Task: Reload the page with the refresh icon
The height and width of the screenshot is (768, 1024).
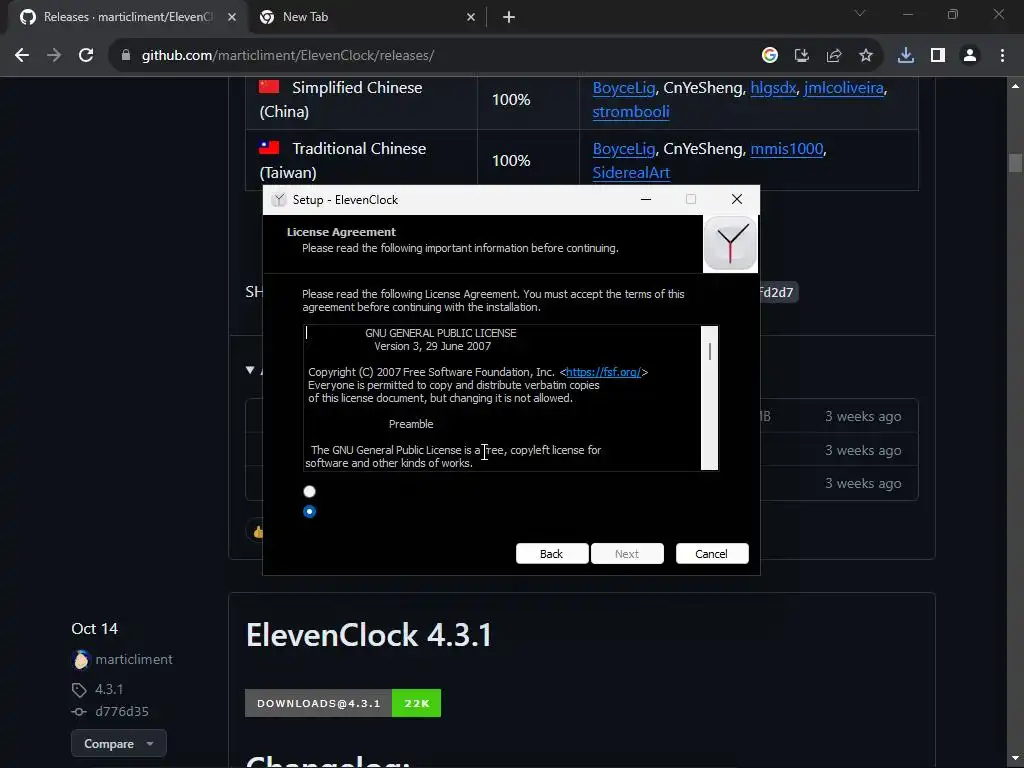Action: click(86, 56)
